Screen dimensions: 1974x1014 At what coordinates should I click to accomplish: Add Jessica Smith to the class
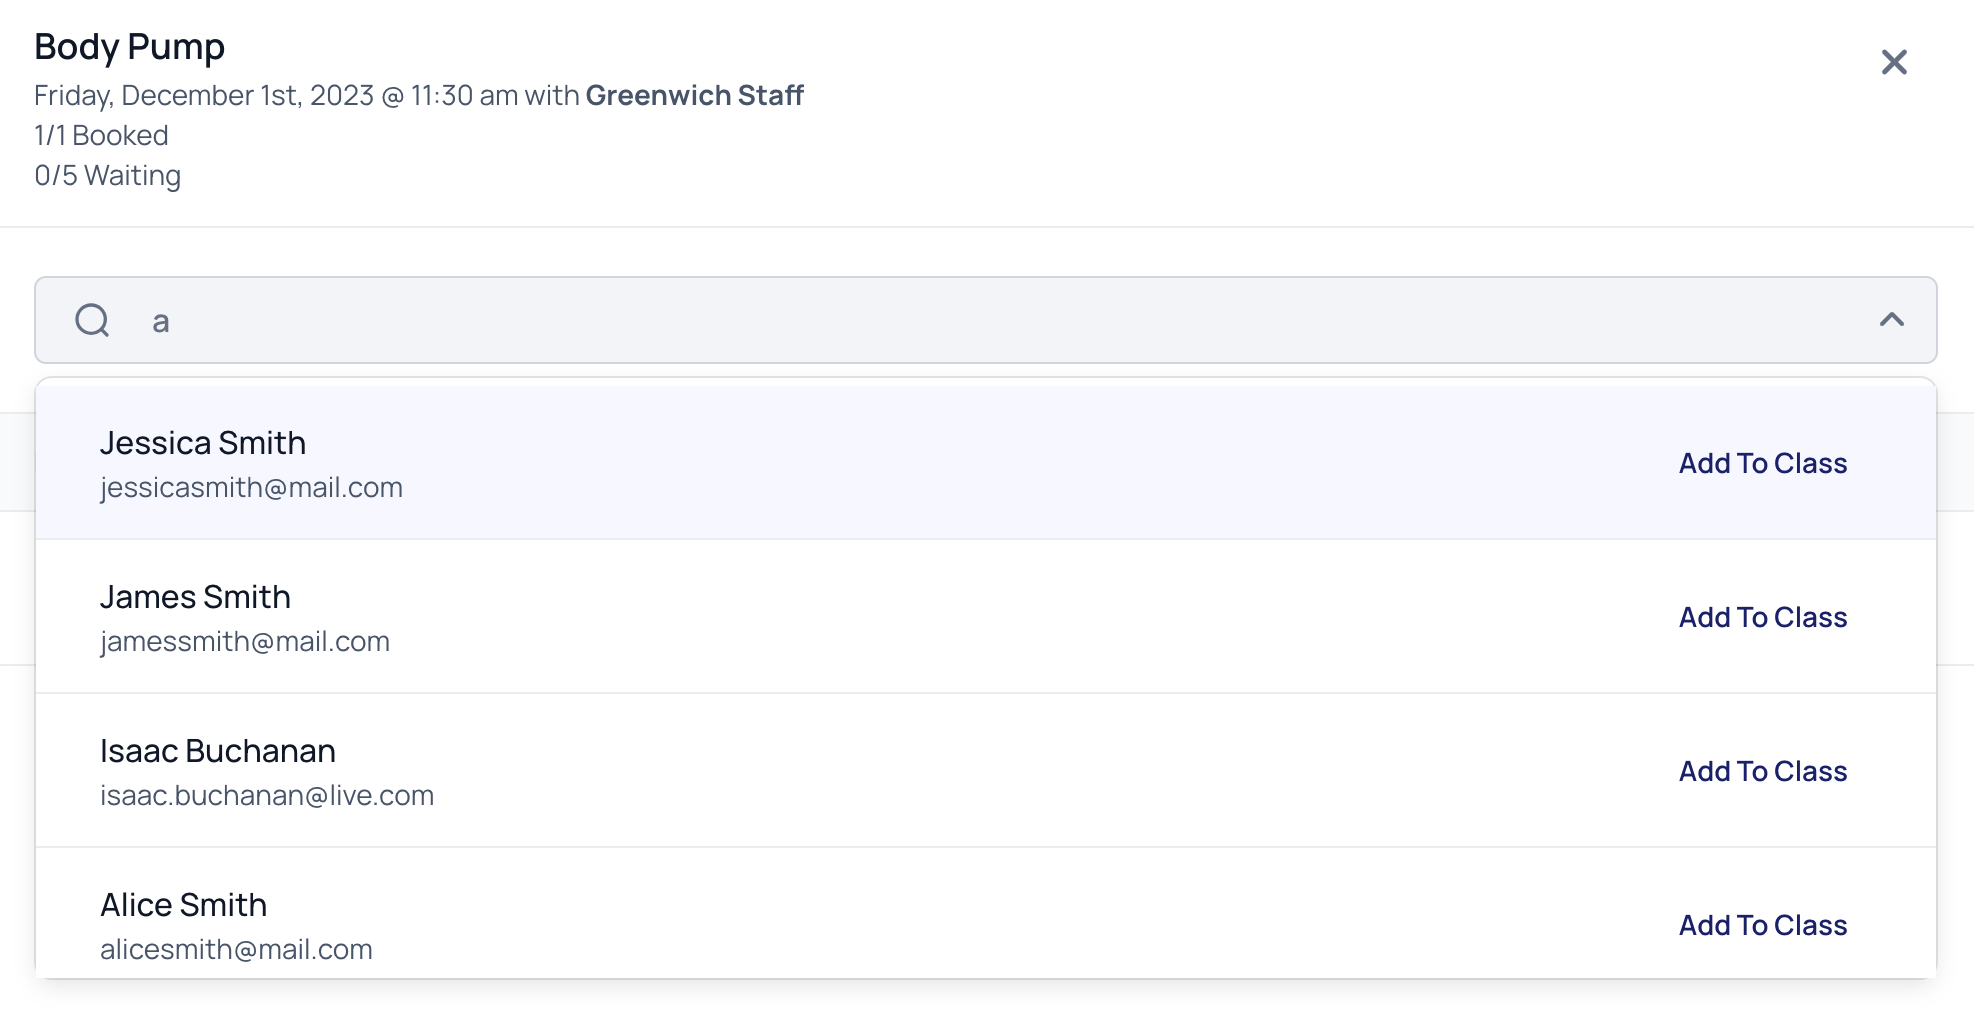(1762, 463)
